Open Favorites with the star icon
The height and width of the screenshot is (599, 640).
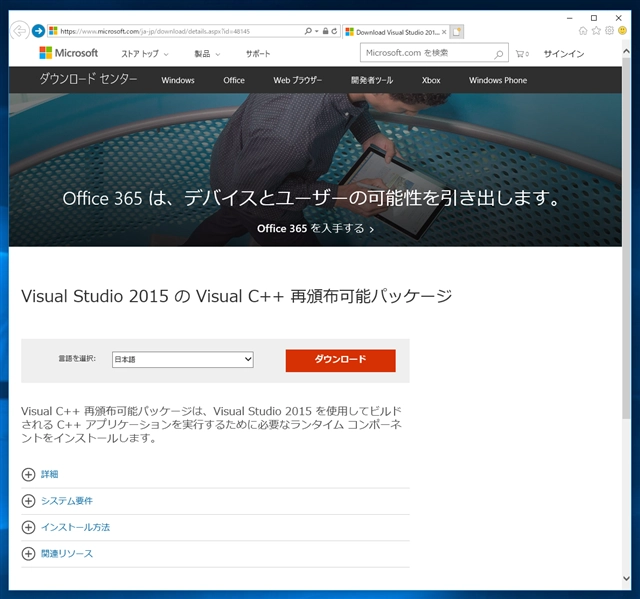pyautogui.click(x=596, y=31)
